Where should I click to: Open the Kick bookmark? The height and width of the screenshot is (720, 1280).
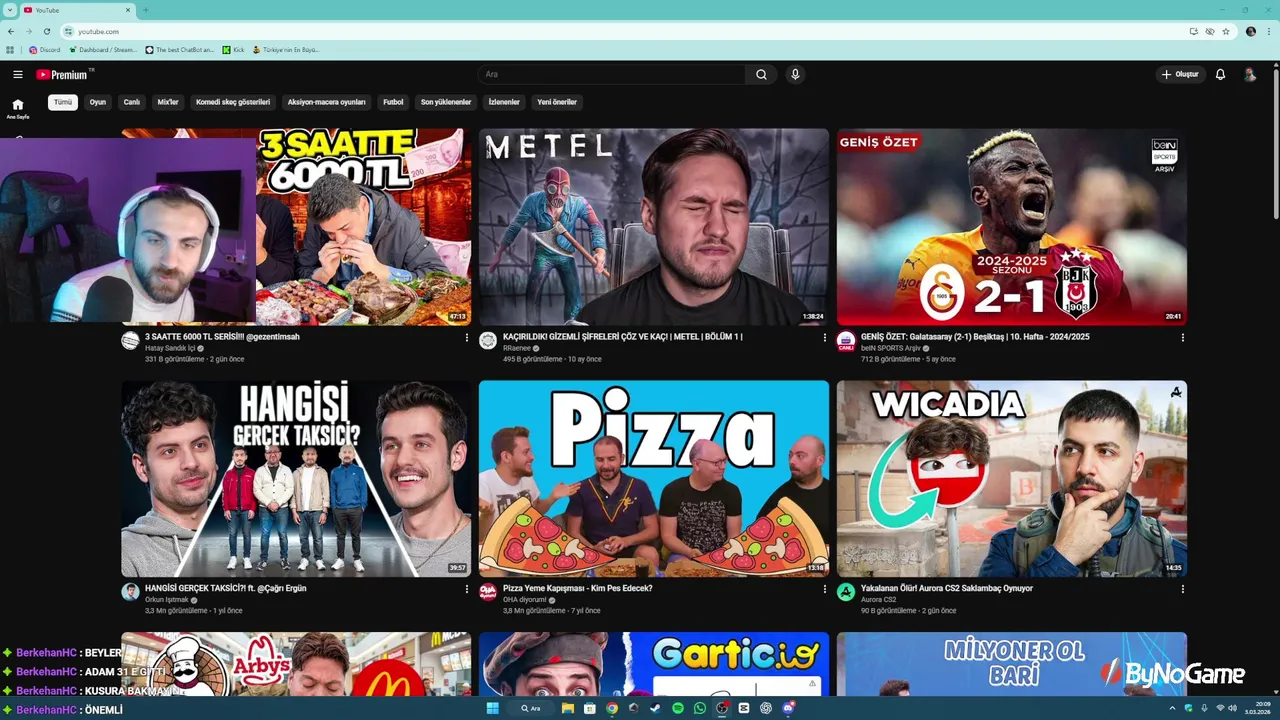tap(234, 49)
